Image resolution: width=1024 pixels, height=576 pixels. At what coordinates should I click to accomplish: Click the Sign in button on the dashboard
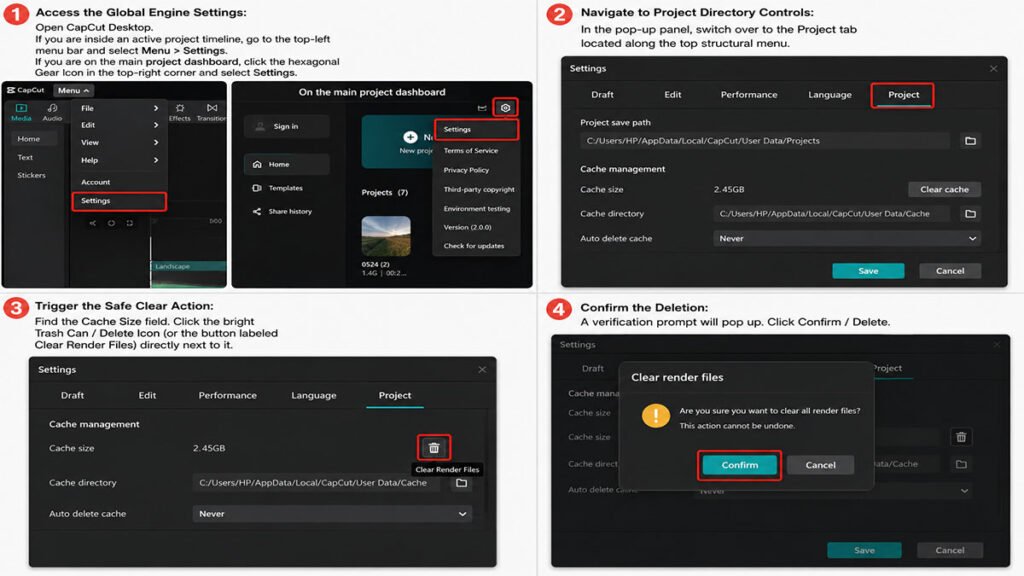pos(286,127)
